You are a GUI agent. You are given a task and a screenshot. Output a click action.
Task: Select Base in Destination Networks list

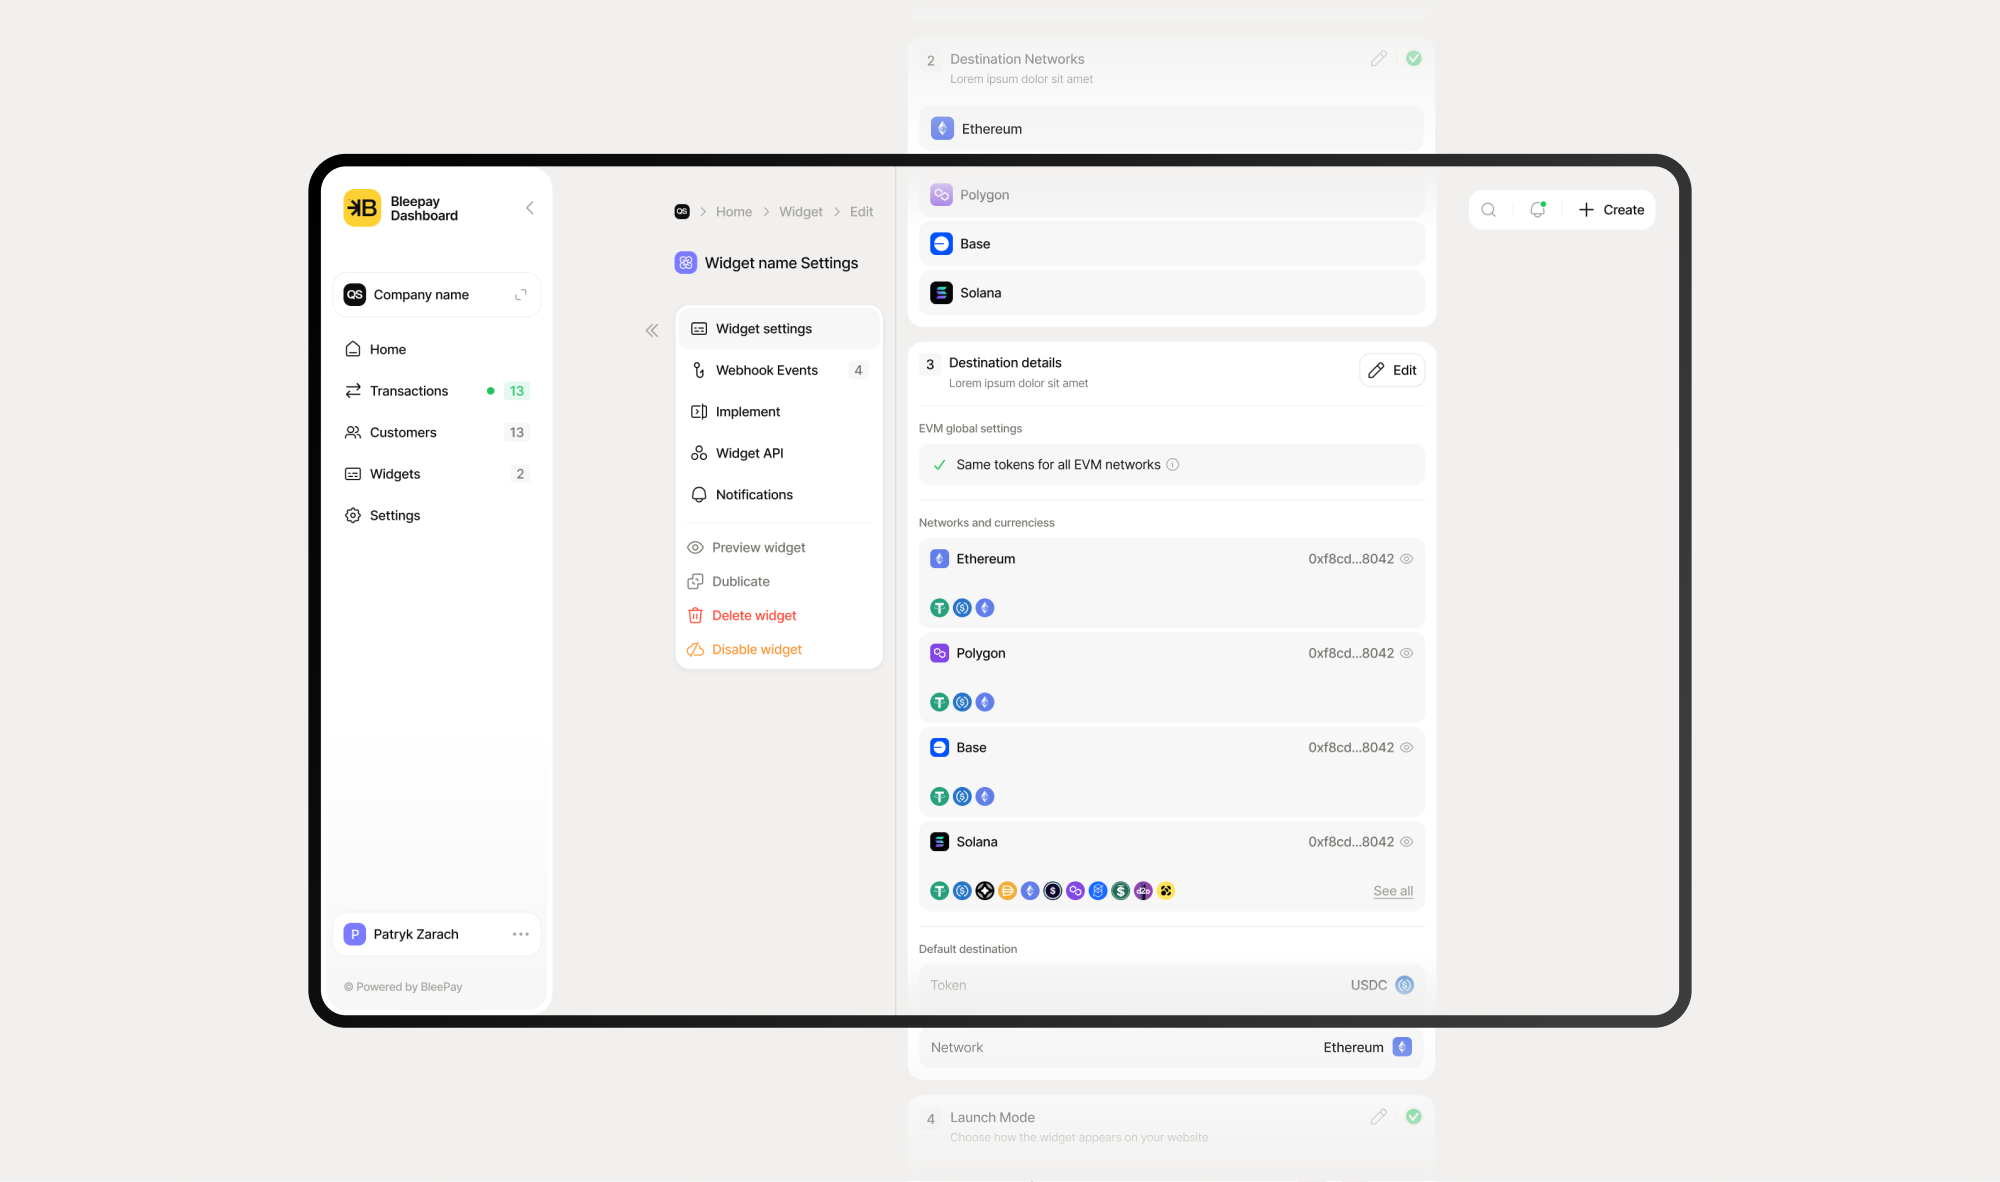click(x=1171, y=244)
